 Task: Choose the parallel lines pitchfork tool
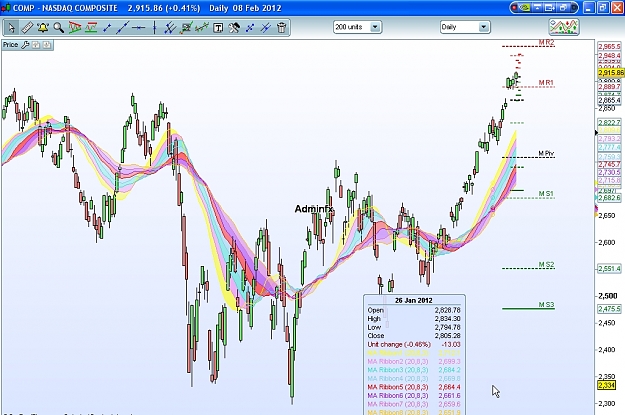(170, 28)
